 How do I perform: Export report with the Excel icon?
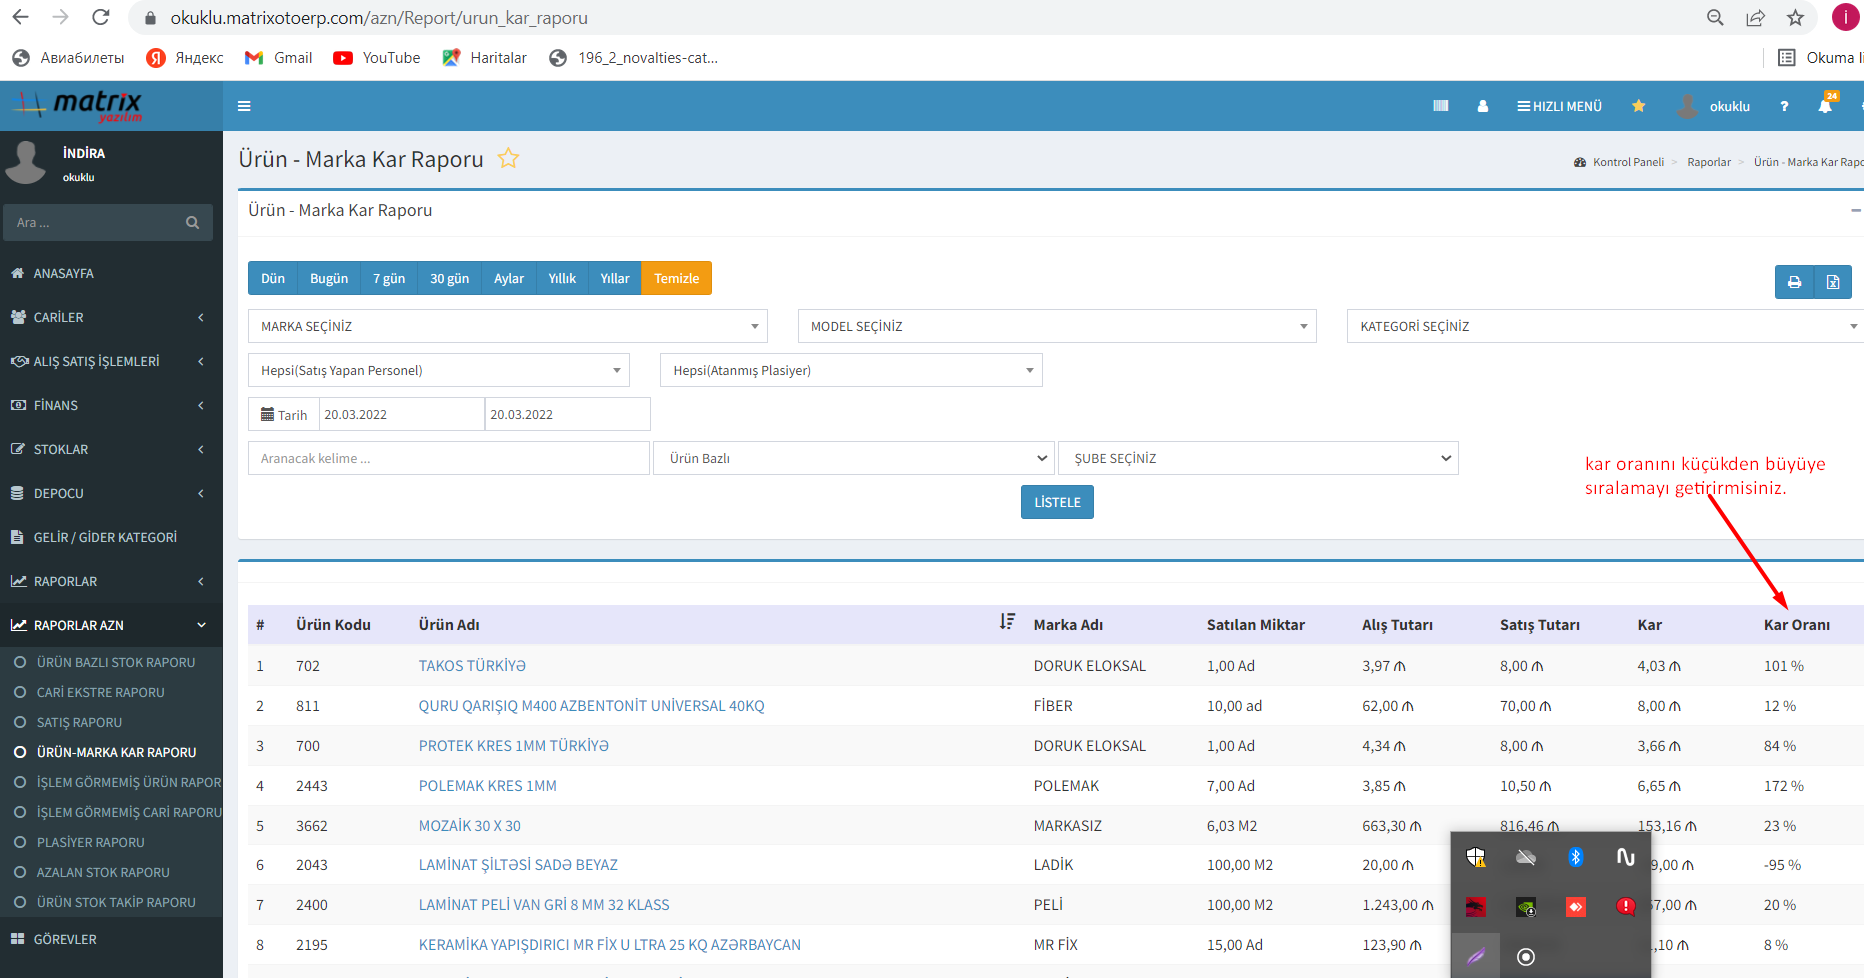pyautogui.click(x=1832, y=282)
